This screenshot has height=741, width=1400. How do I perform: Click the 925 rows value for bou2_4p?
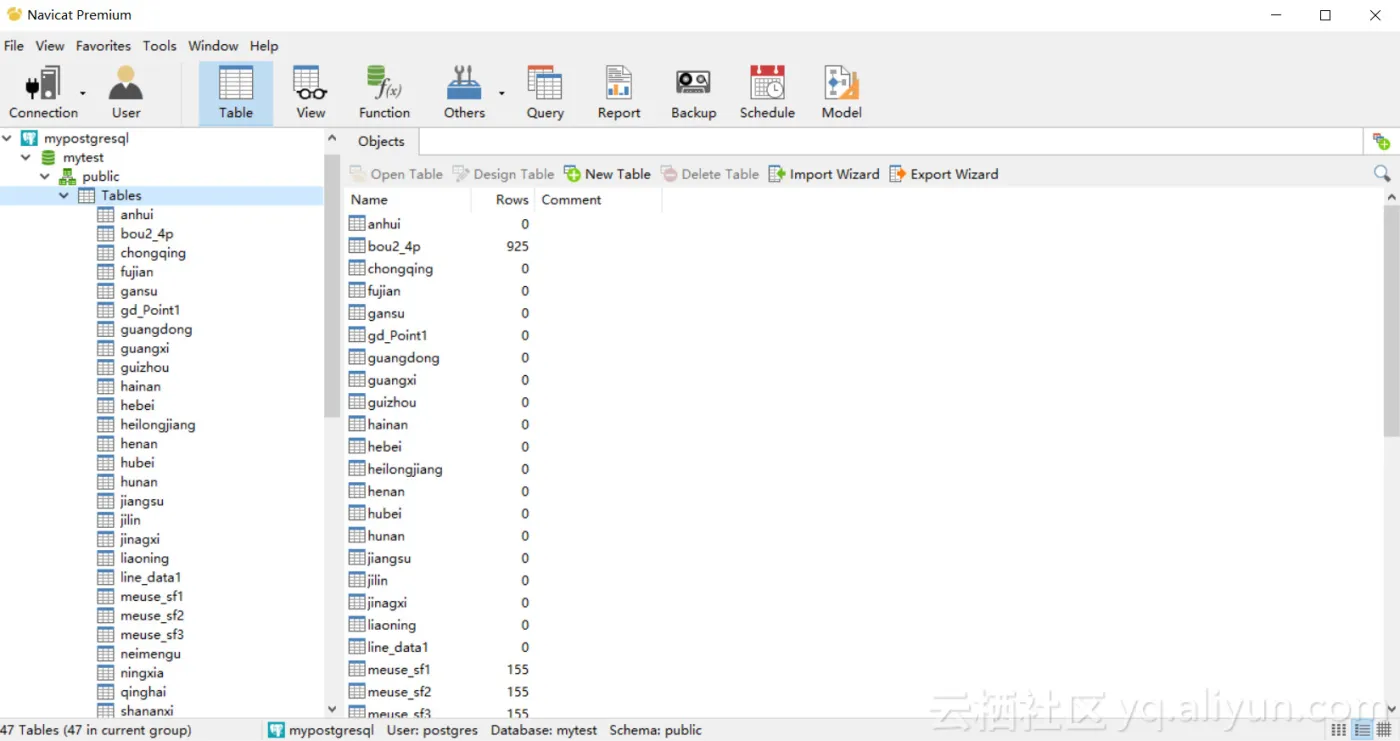[517, 246]
